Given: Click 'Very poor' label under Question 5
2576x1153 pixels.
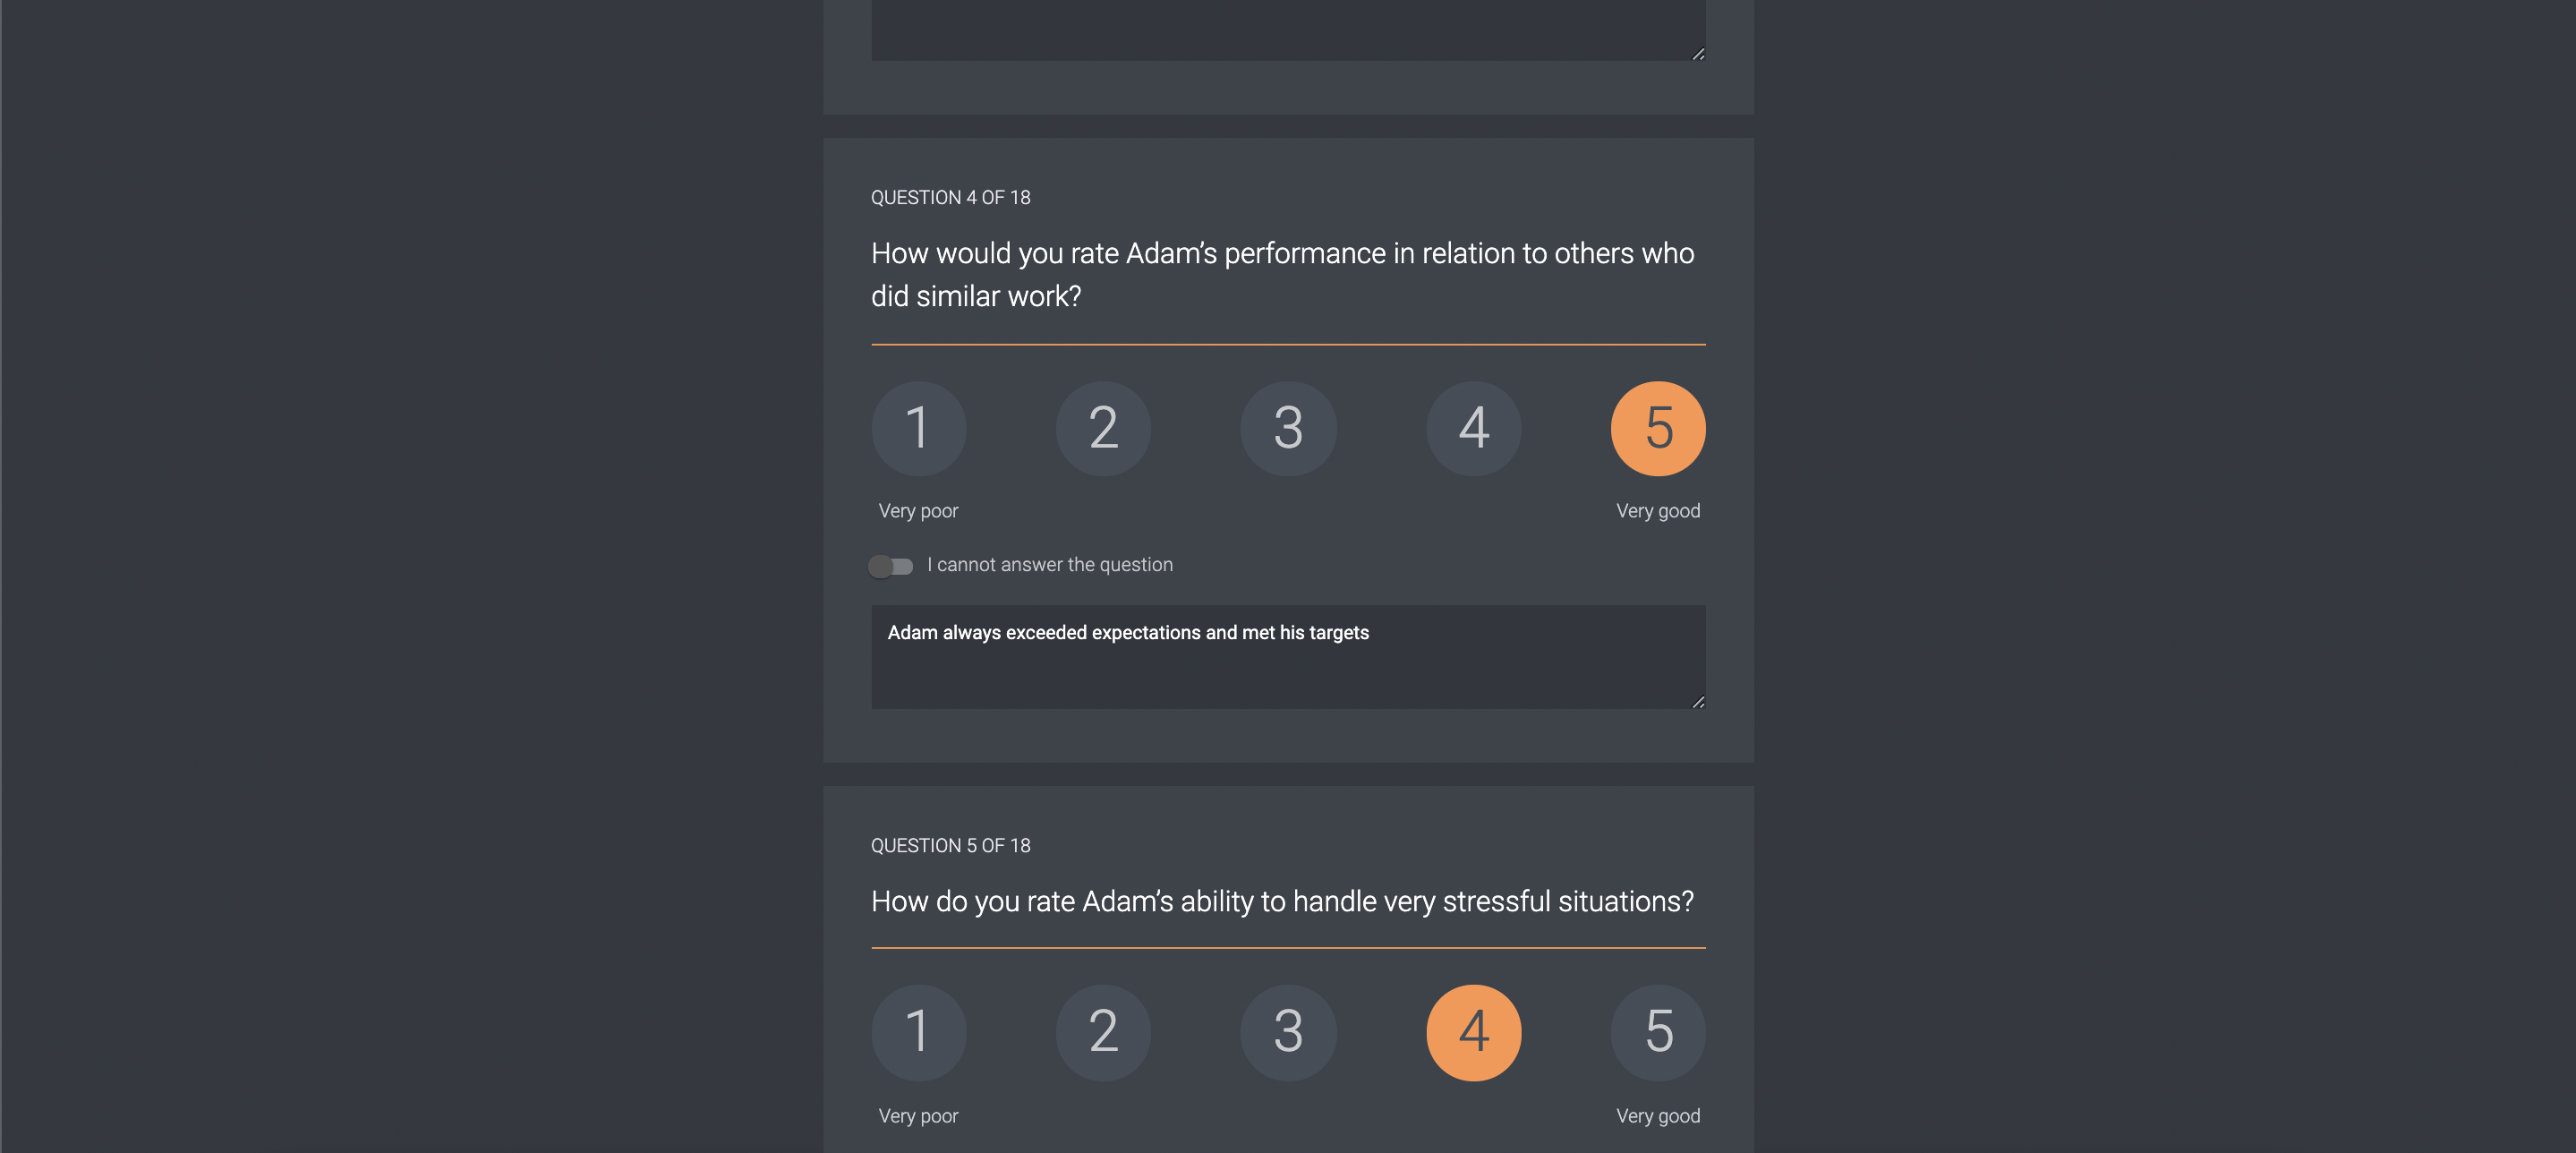Looking at the screenshot, I should click(918, 1116).
